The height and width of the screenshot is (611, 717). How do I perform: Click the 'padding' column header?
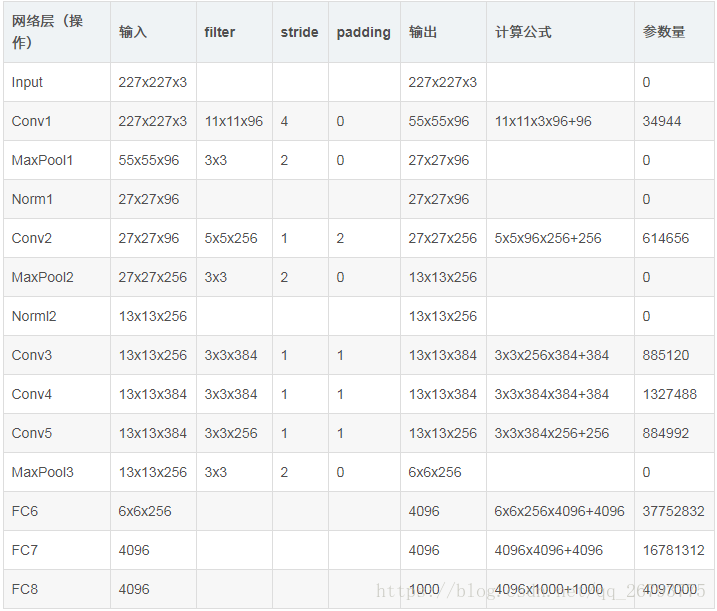[x=364, y=32]
